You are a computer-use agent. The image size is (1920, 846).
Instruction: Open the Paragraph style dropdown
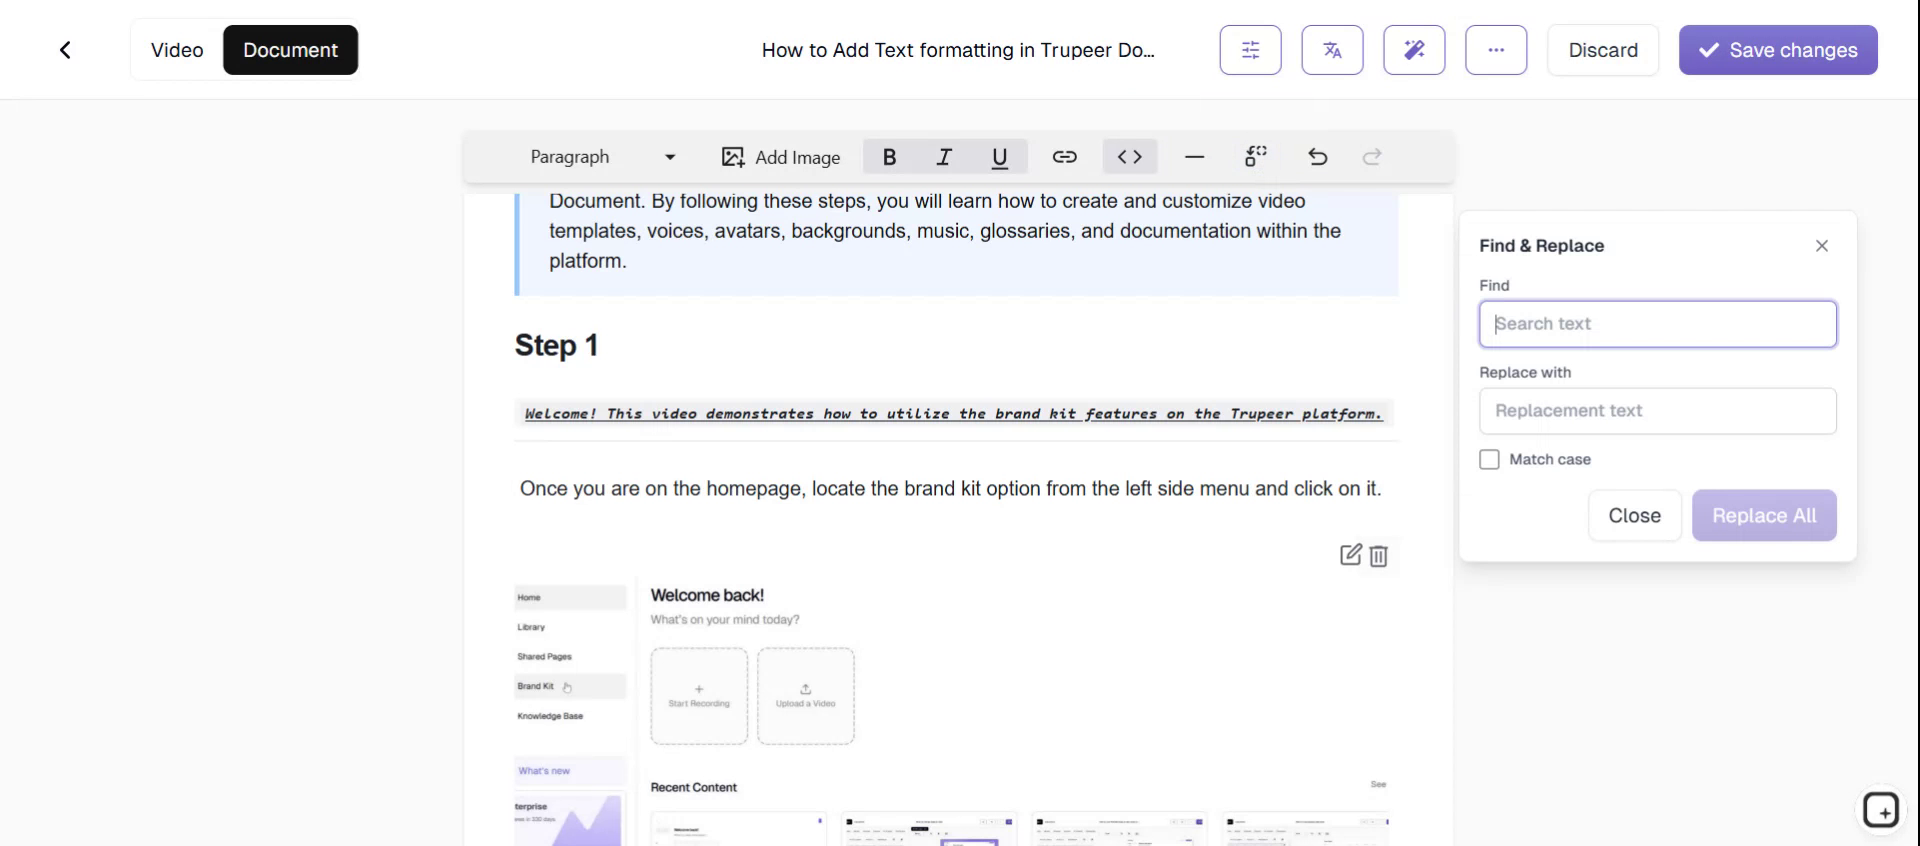click(x=603, y=157)
